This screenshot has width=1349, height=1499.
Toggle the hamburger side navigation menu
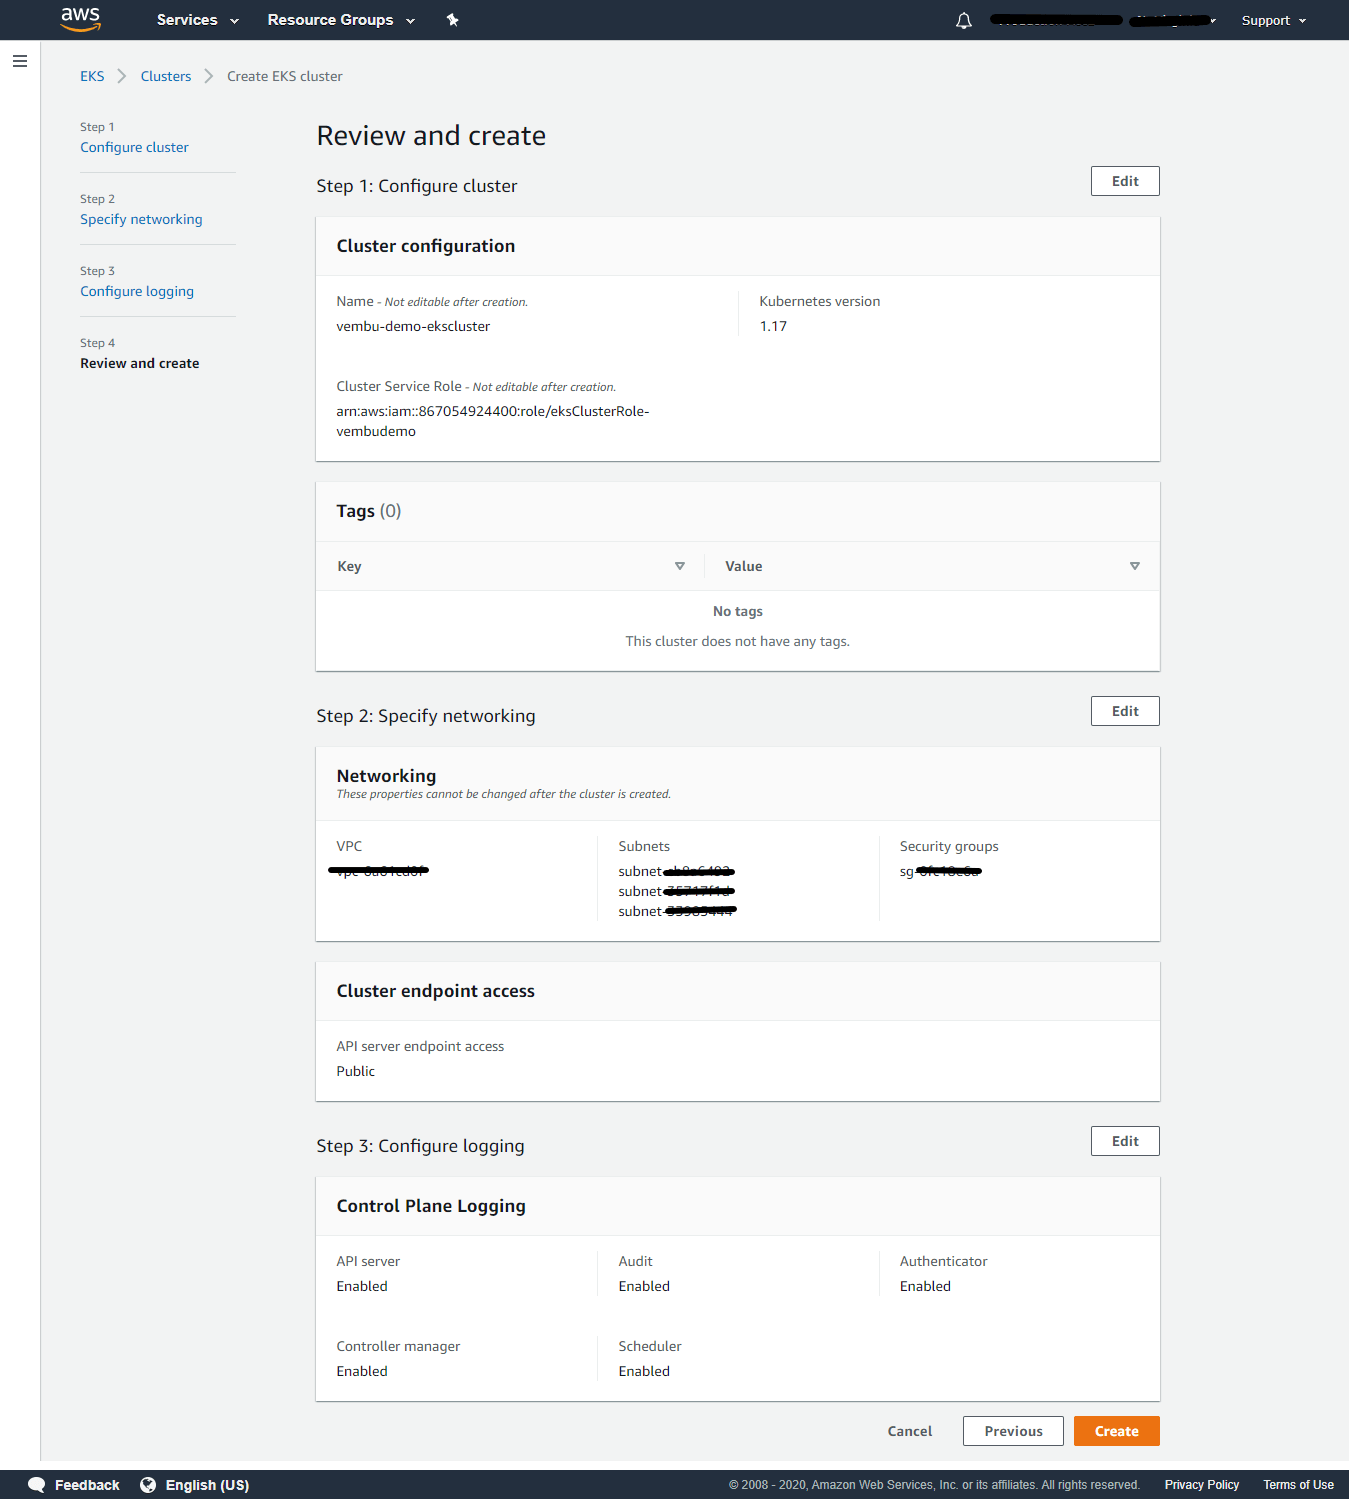click(x=20, y=61)
